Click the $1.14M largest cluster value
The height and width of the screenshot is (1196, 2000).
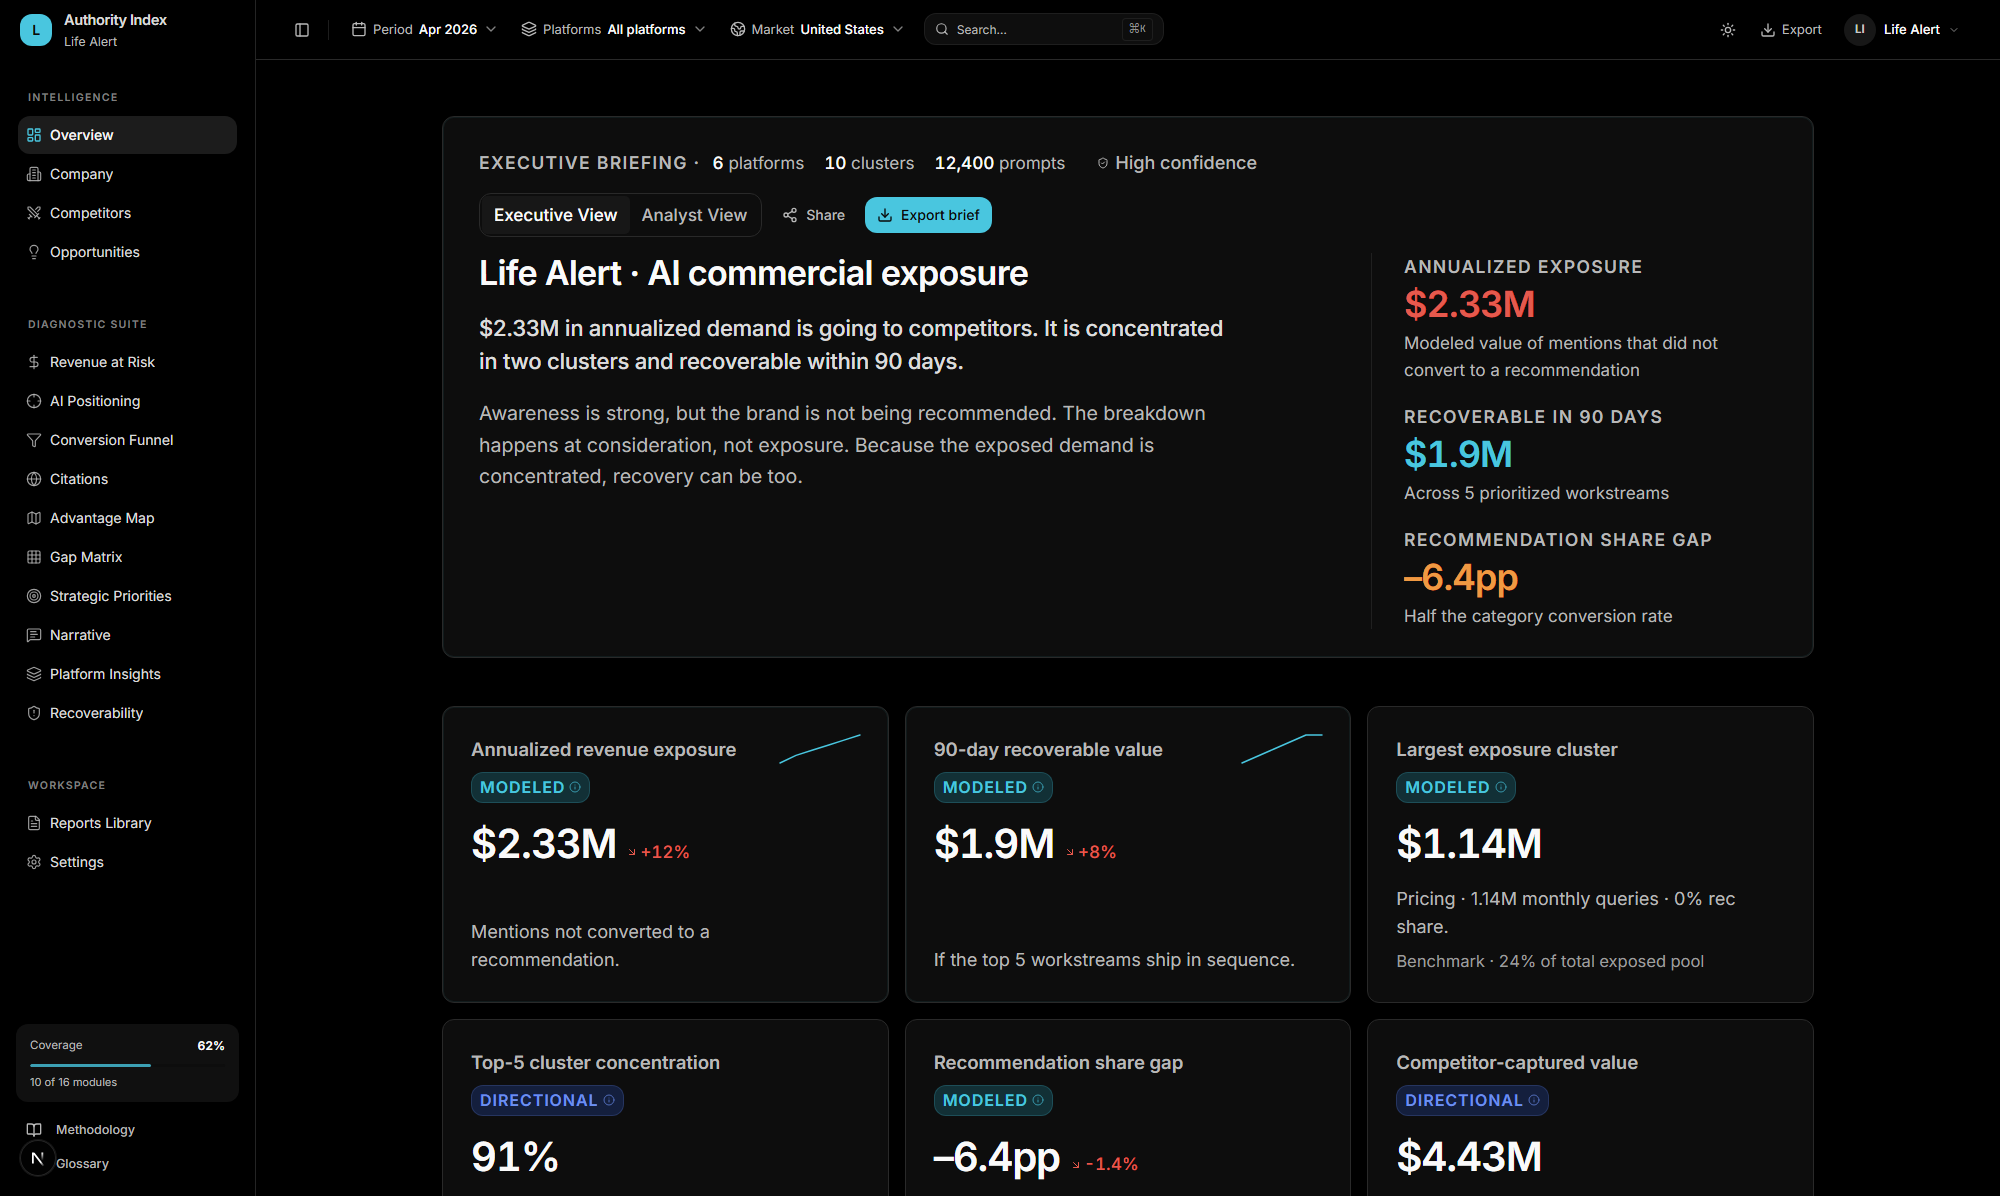point(1469,843)
